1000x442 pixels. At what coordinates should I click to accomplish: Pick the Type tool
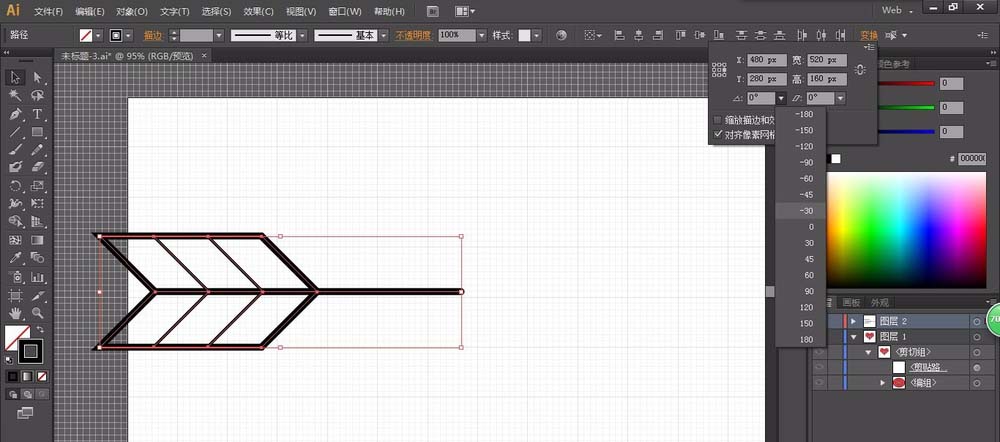(38, 114)
